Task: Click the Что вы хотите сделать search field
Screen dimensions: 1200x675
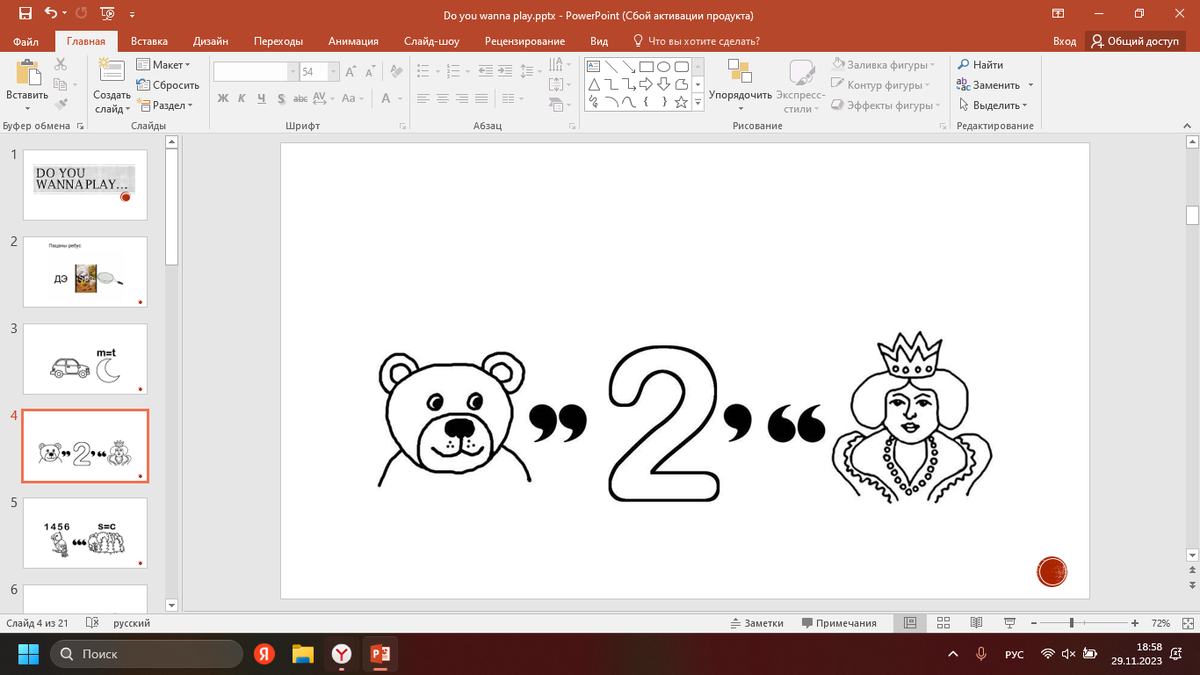Action: [696, 41]
